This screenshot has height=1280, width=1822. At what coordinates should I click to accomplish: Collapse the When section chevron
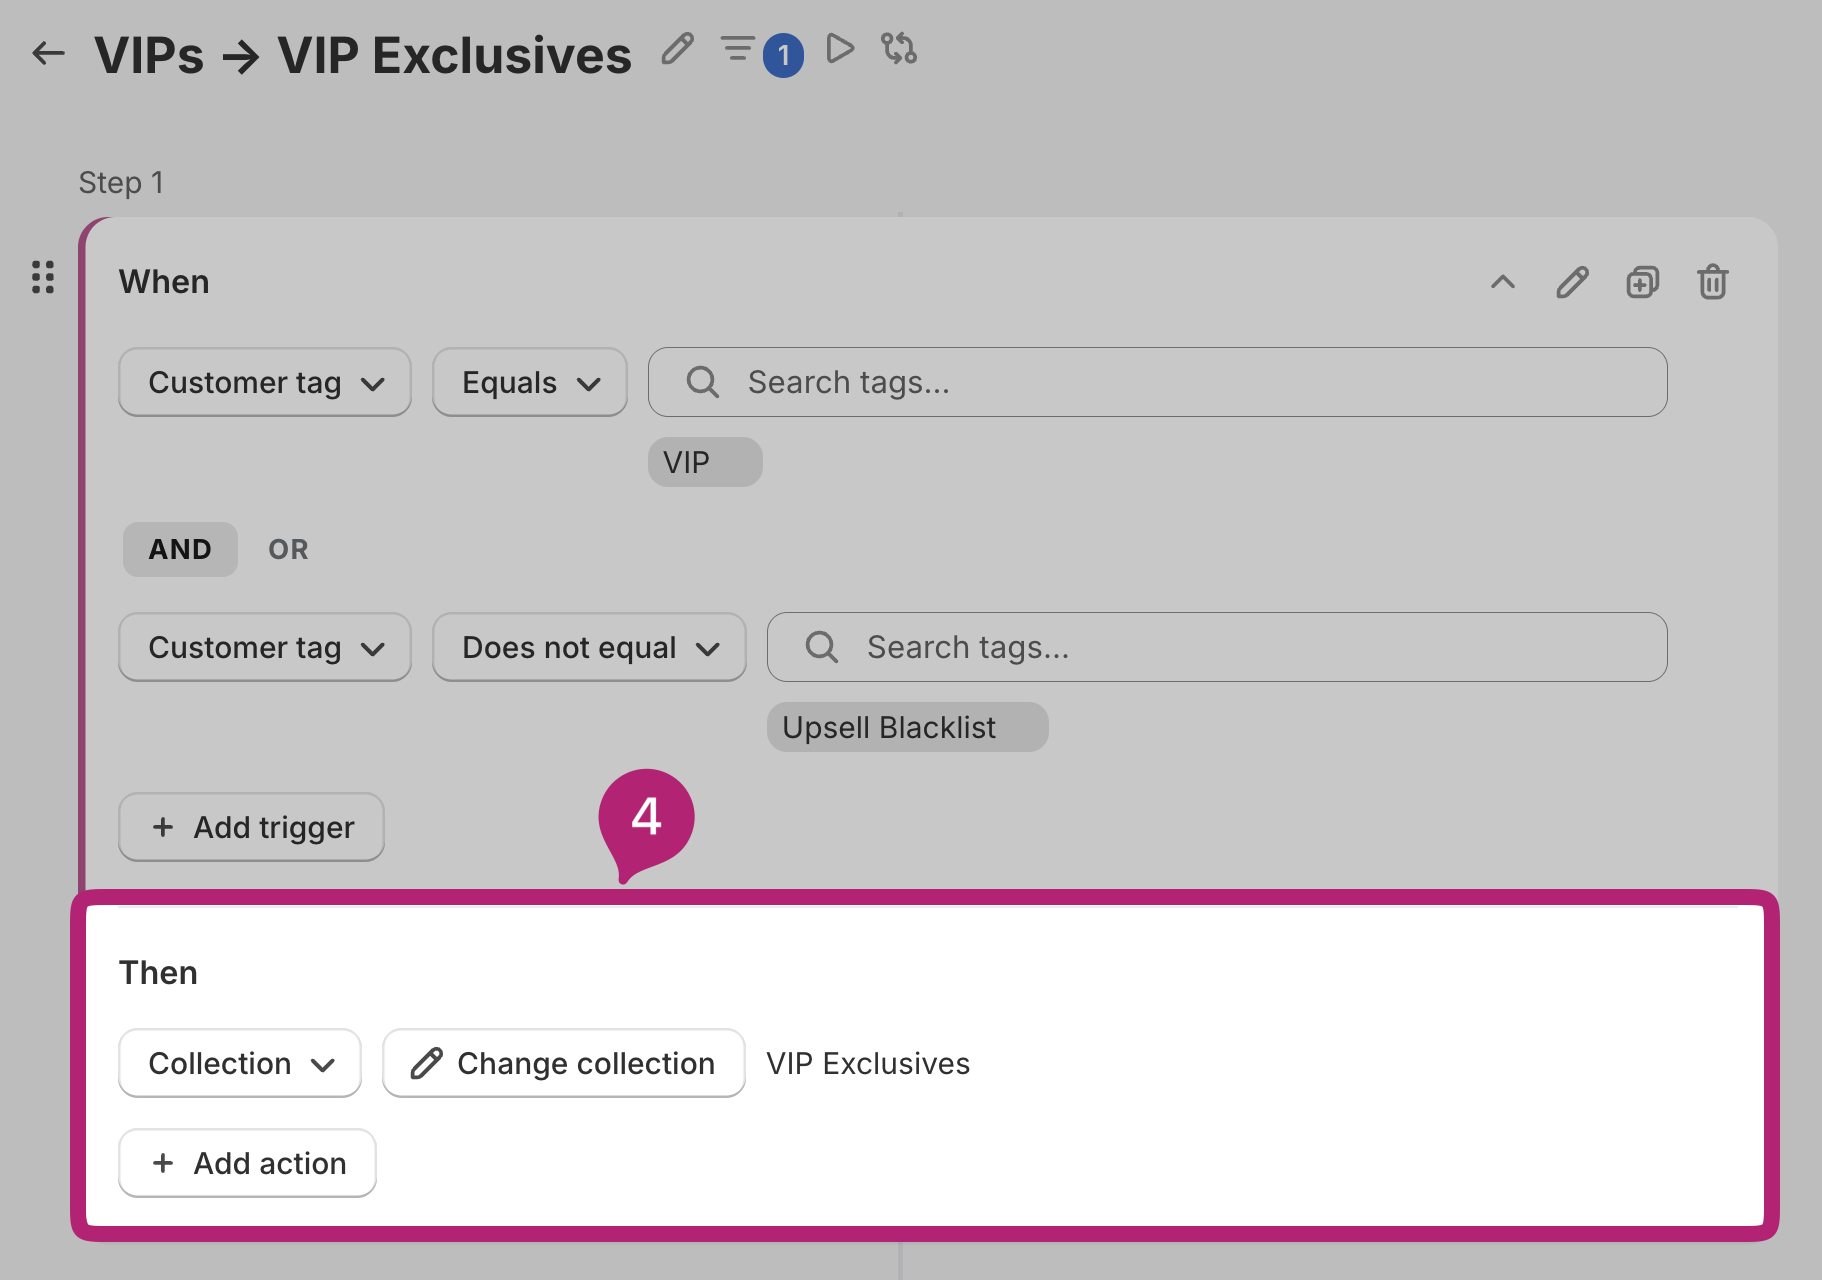[x=1502, y=282]
